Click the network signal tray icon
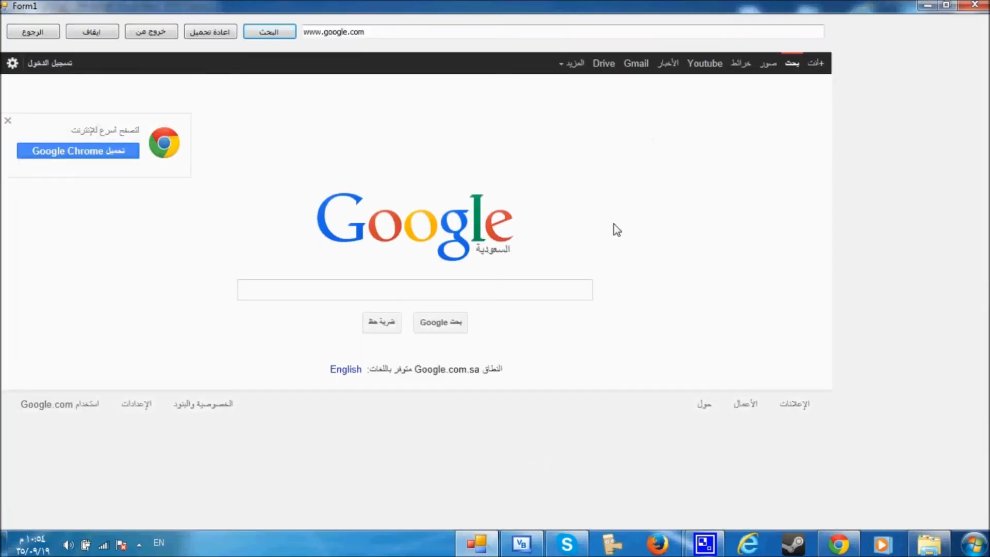 [x=103, y=544]
